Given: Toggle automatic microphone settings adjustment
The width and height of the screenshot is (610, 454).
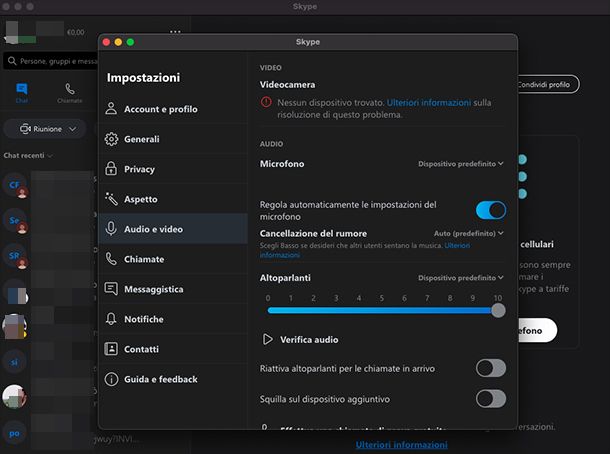Looking at the screenshot, I should point(491,210).
